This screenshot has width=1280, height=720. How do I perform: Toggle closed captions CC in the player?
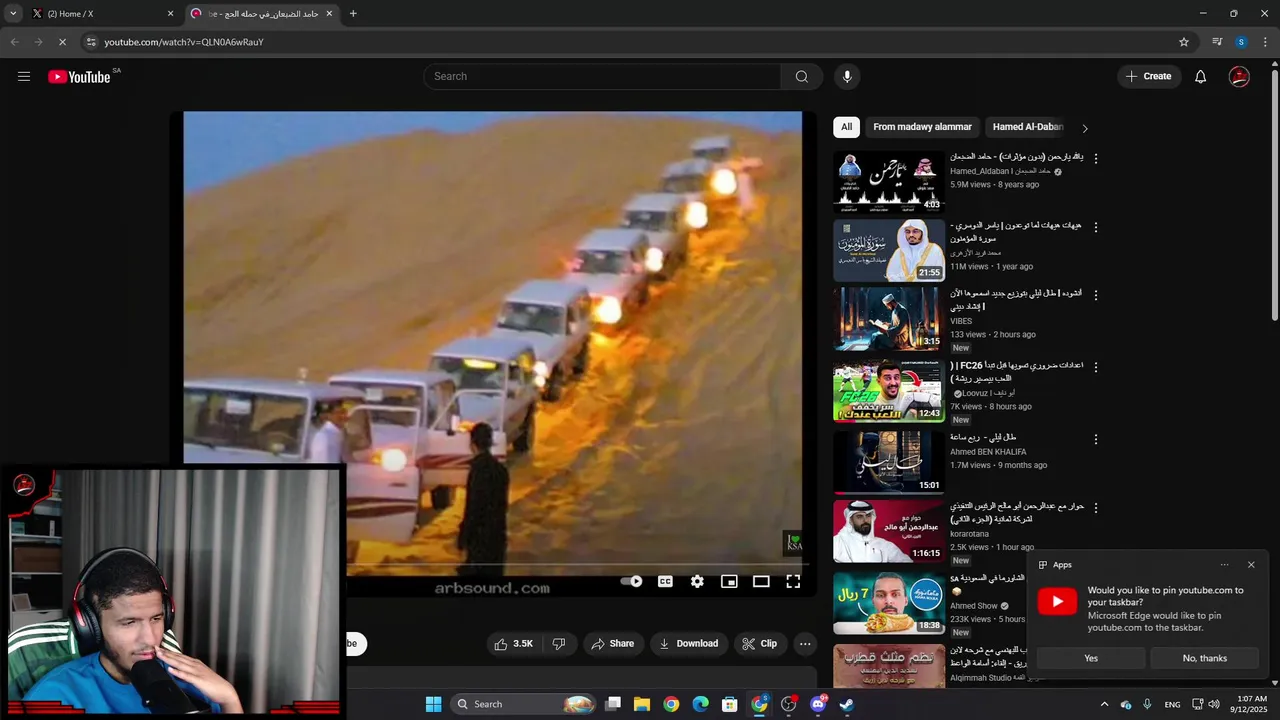pyautogui.click(x=665, y=581)
